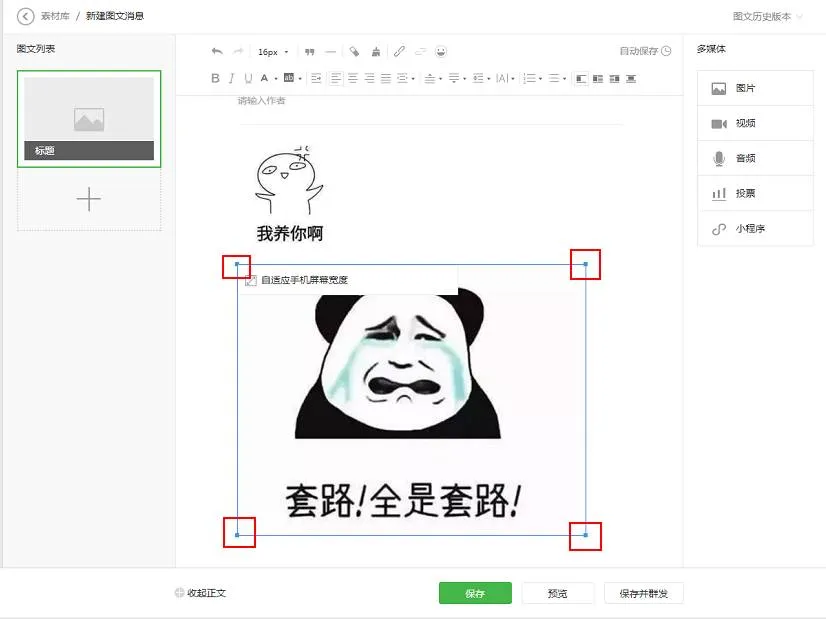Insert 视频 from the multimedia panel
The image size is (826, 619).
tap(755, 123)
